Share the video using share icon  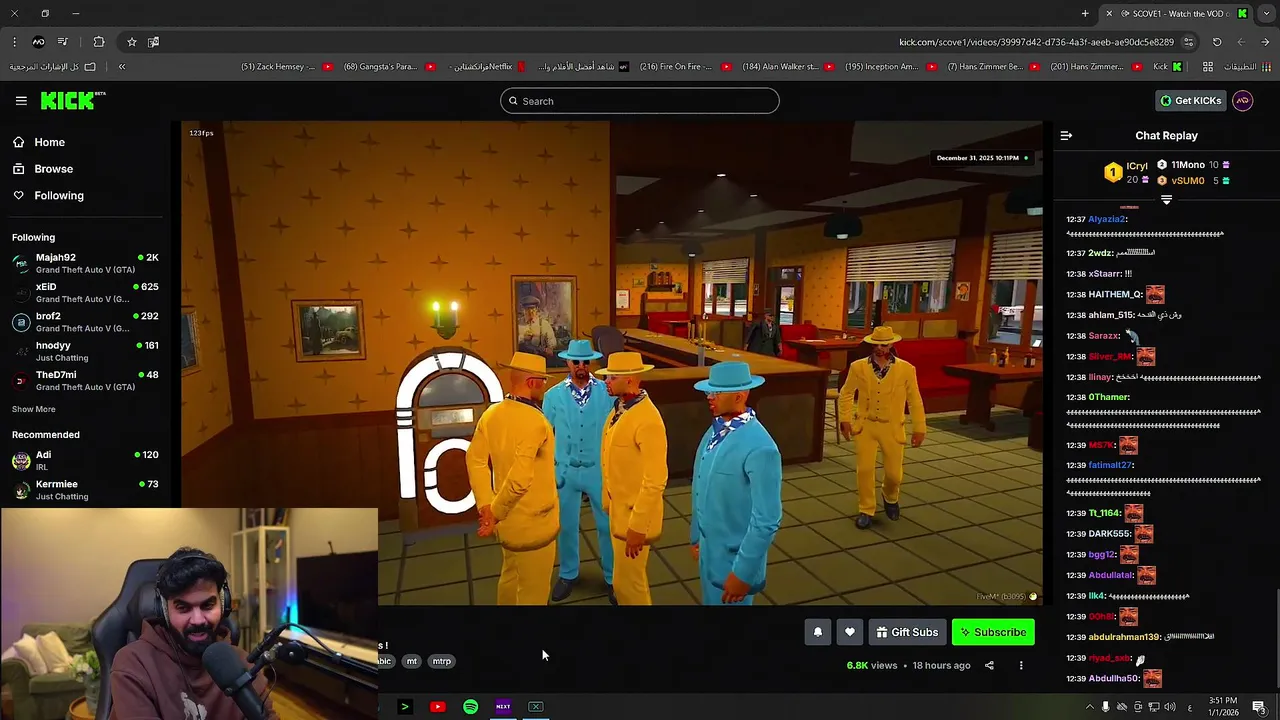tap(989, 665)
